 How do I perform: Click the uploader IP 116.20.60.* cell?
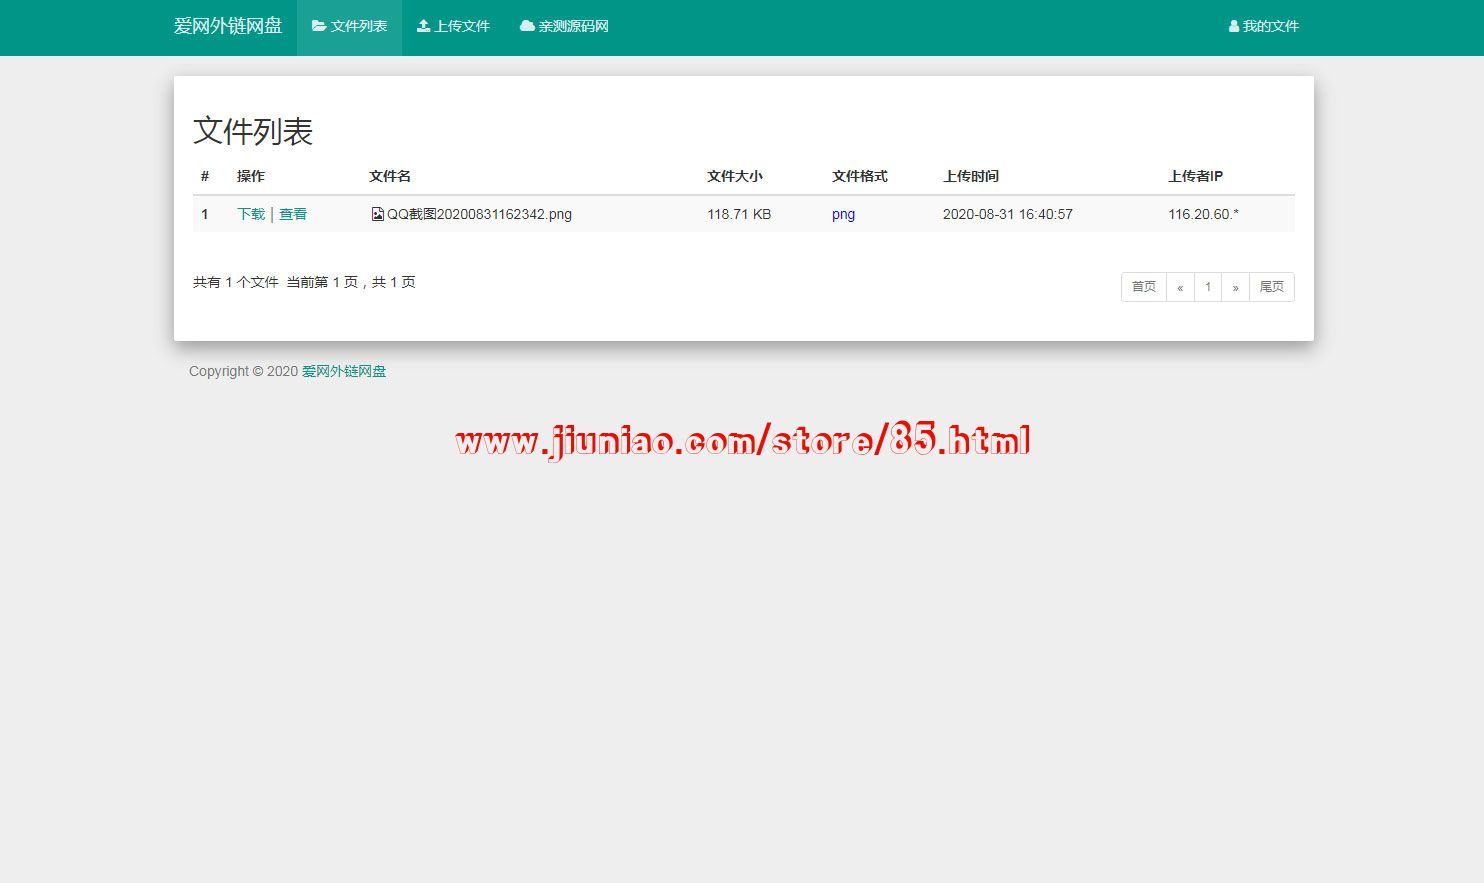click(x=1203, y=214)
